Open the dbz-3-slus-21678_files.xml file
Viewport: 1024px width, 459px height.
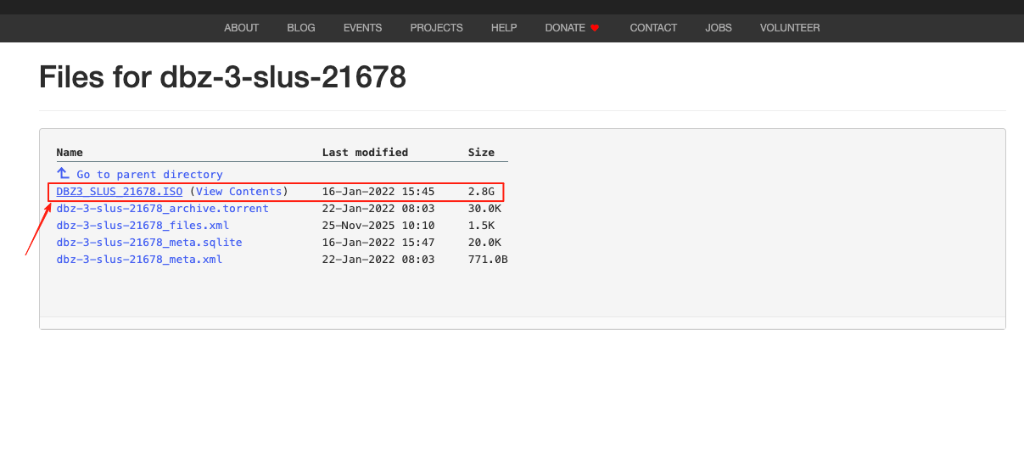tap(143, 225)
